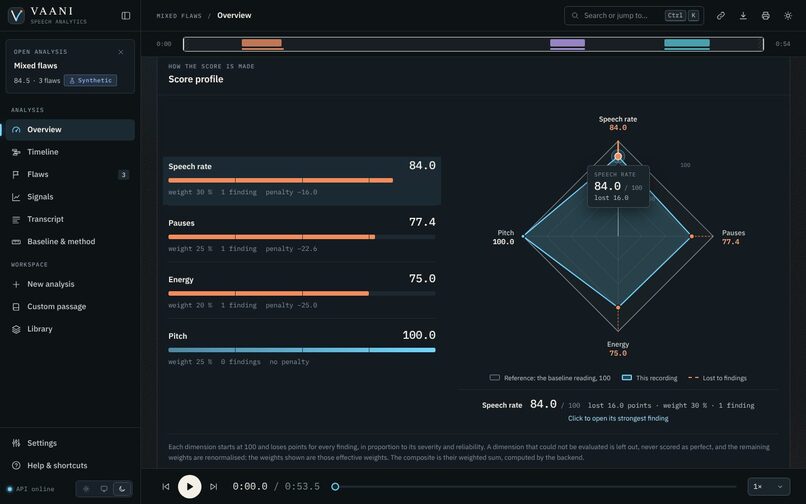The image size is (806, 504).
Task: Click the Speech rate score bar
Action: click(x=302, y=181)
